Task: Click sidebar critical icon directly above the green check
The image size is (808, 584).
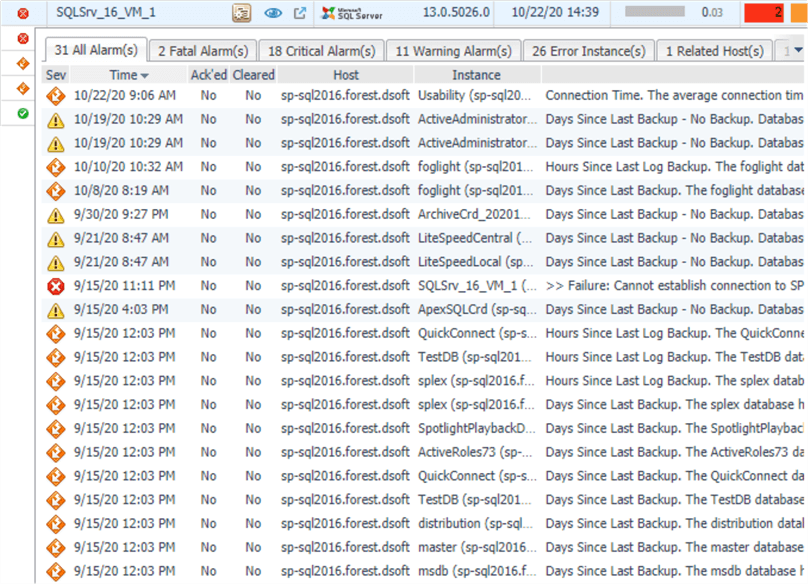Action: coord(23,88)
